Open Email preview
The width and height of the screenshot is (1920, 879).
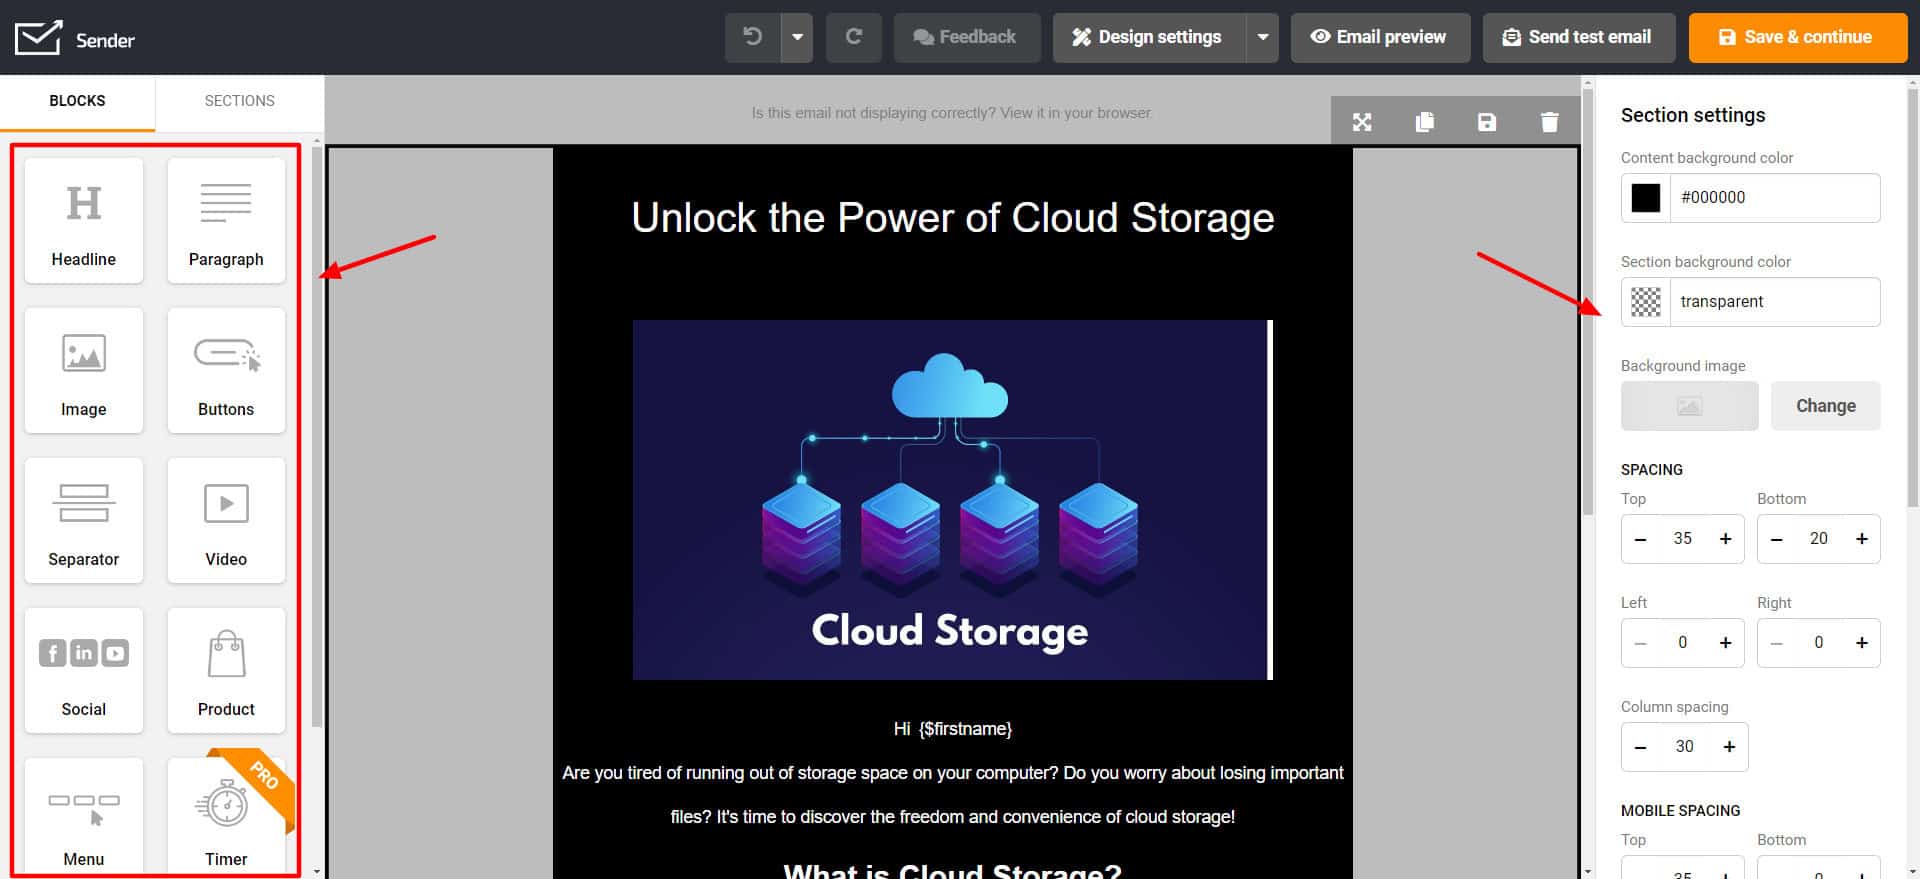[1379, 37]
